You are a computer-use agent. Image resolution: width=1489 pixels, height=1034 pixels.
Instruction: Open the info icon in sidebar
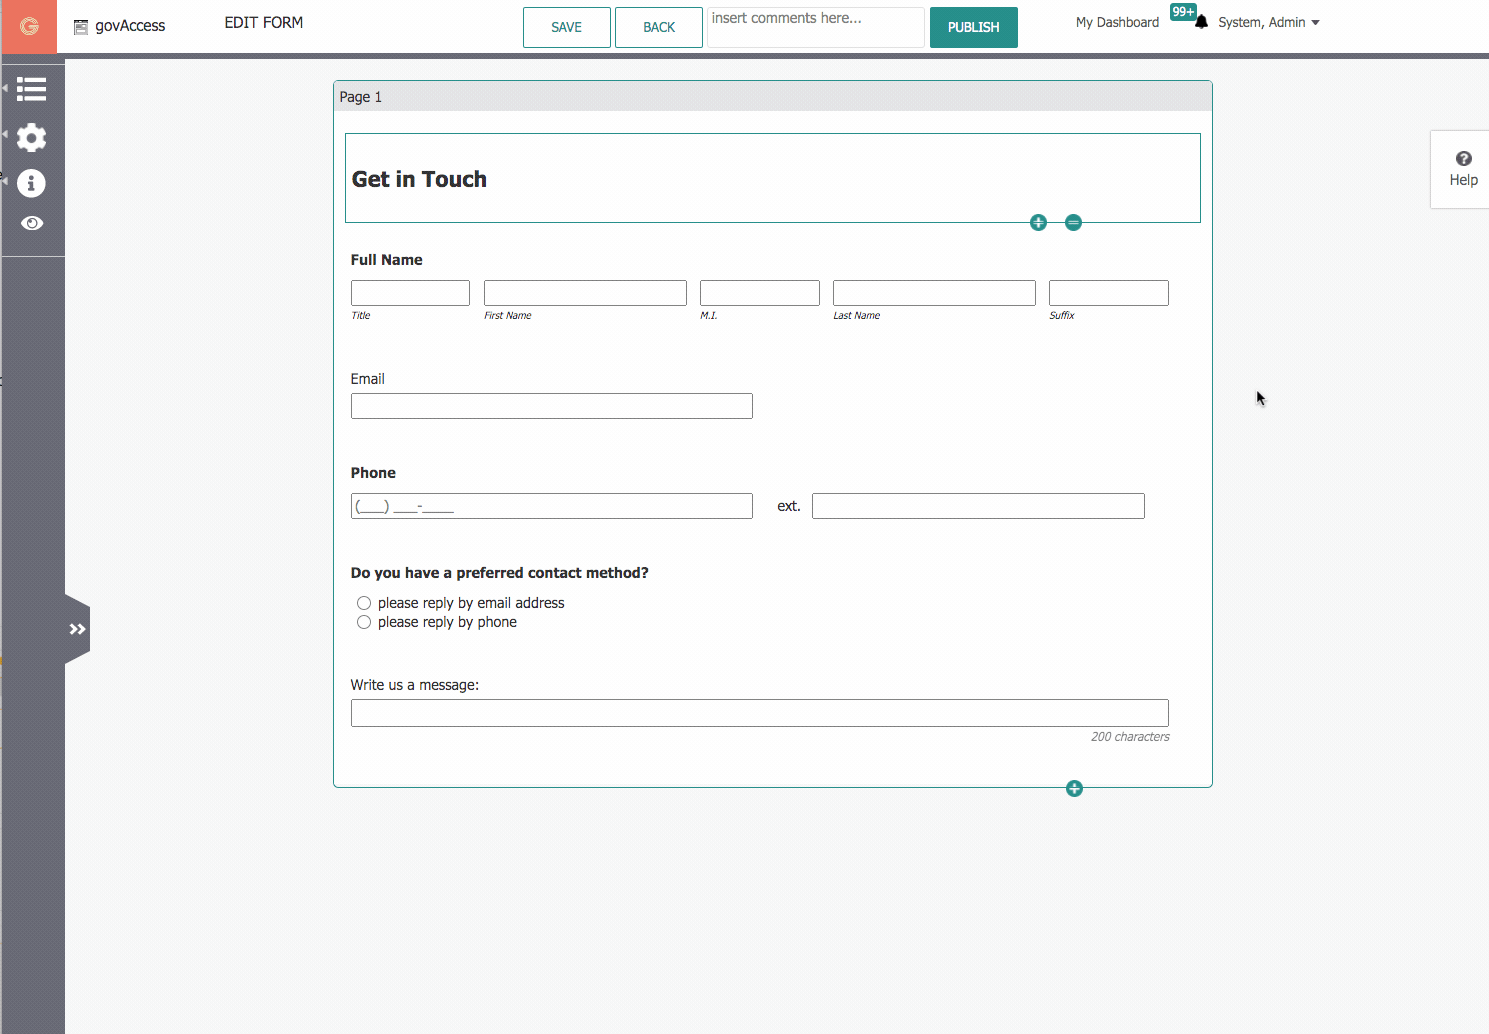pos(32,183)
